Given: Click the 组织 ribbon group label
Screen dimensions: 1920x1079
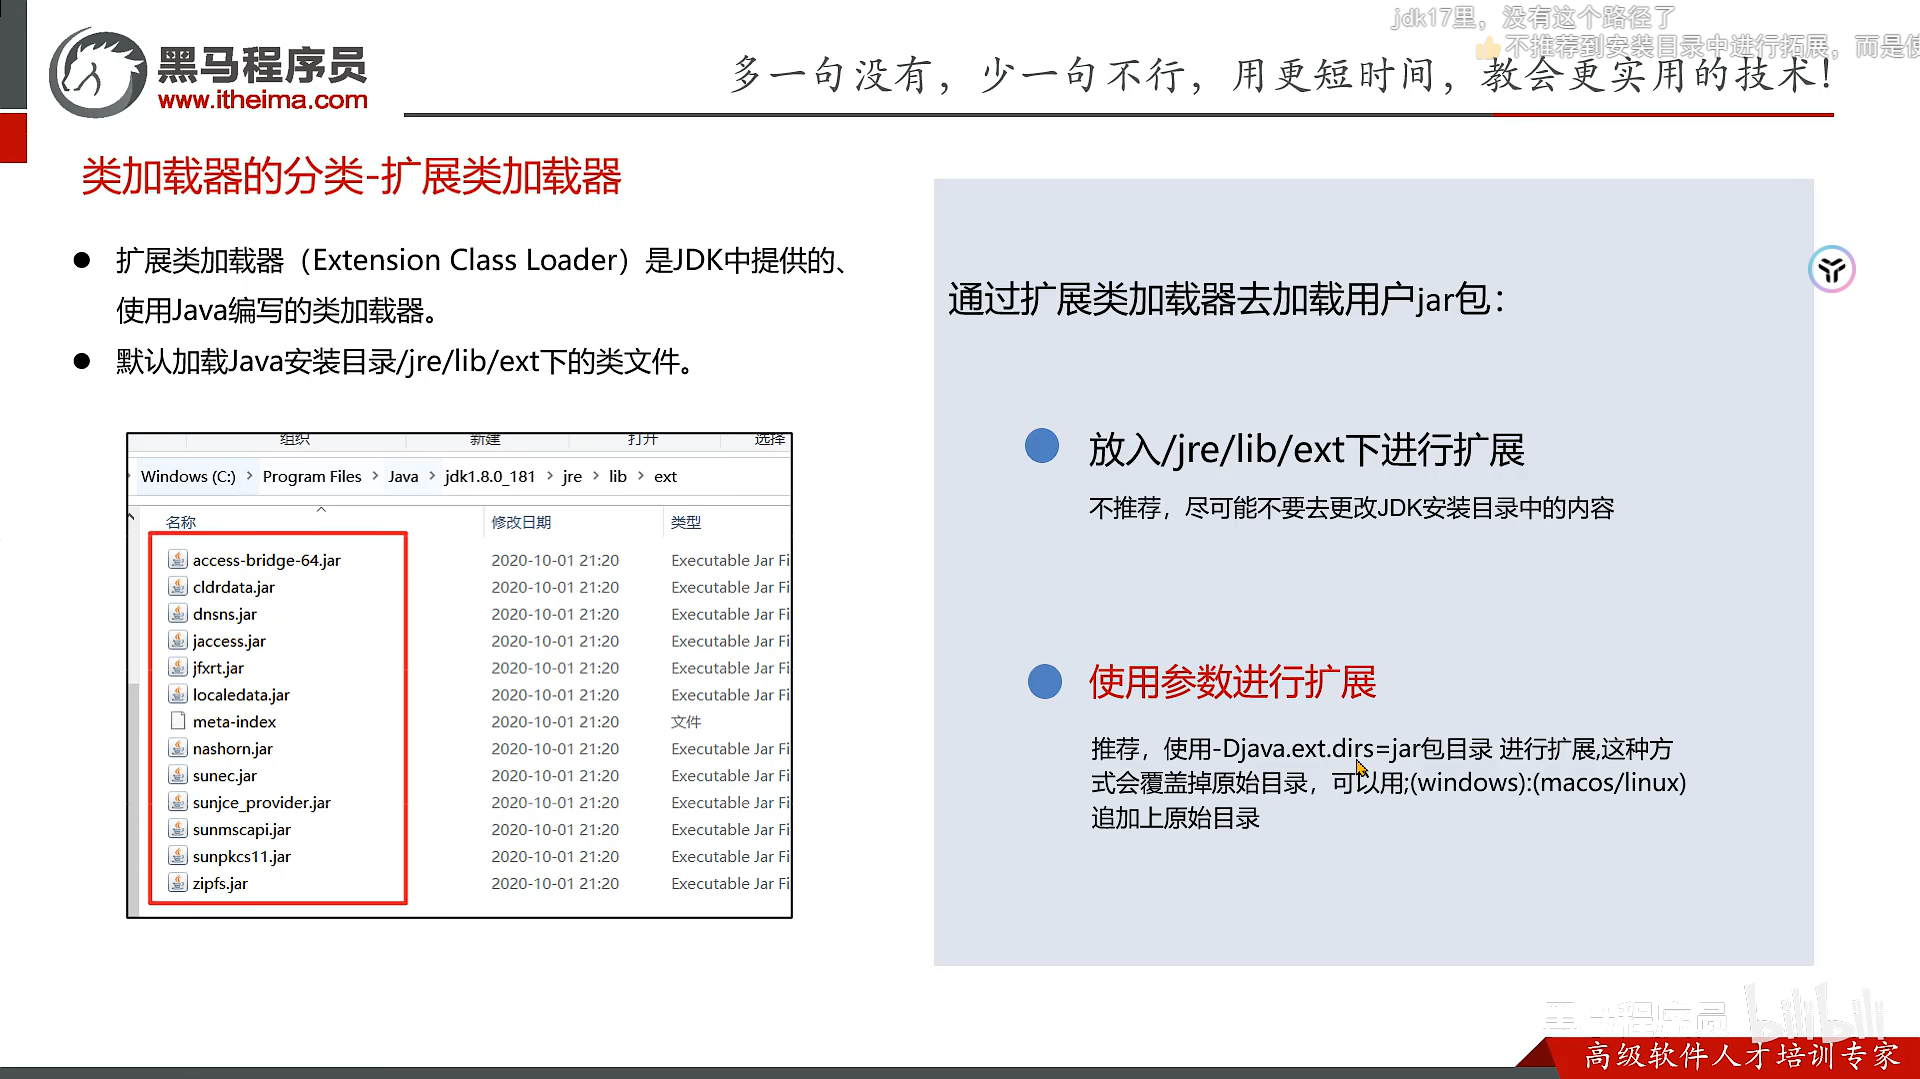Looking at the screenshot, I should point(295,440).
